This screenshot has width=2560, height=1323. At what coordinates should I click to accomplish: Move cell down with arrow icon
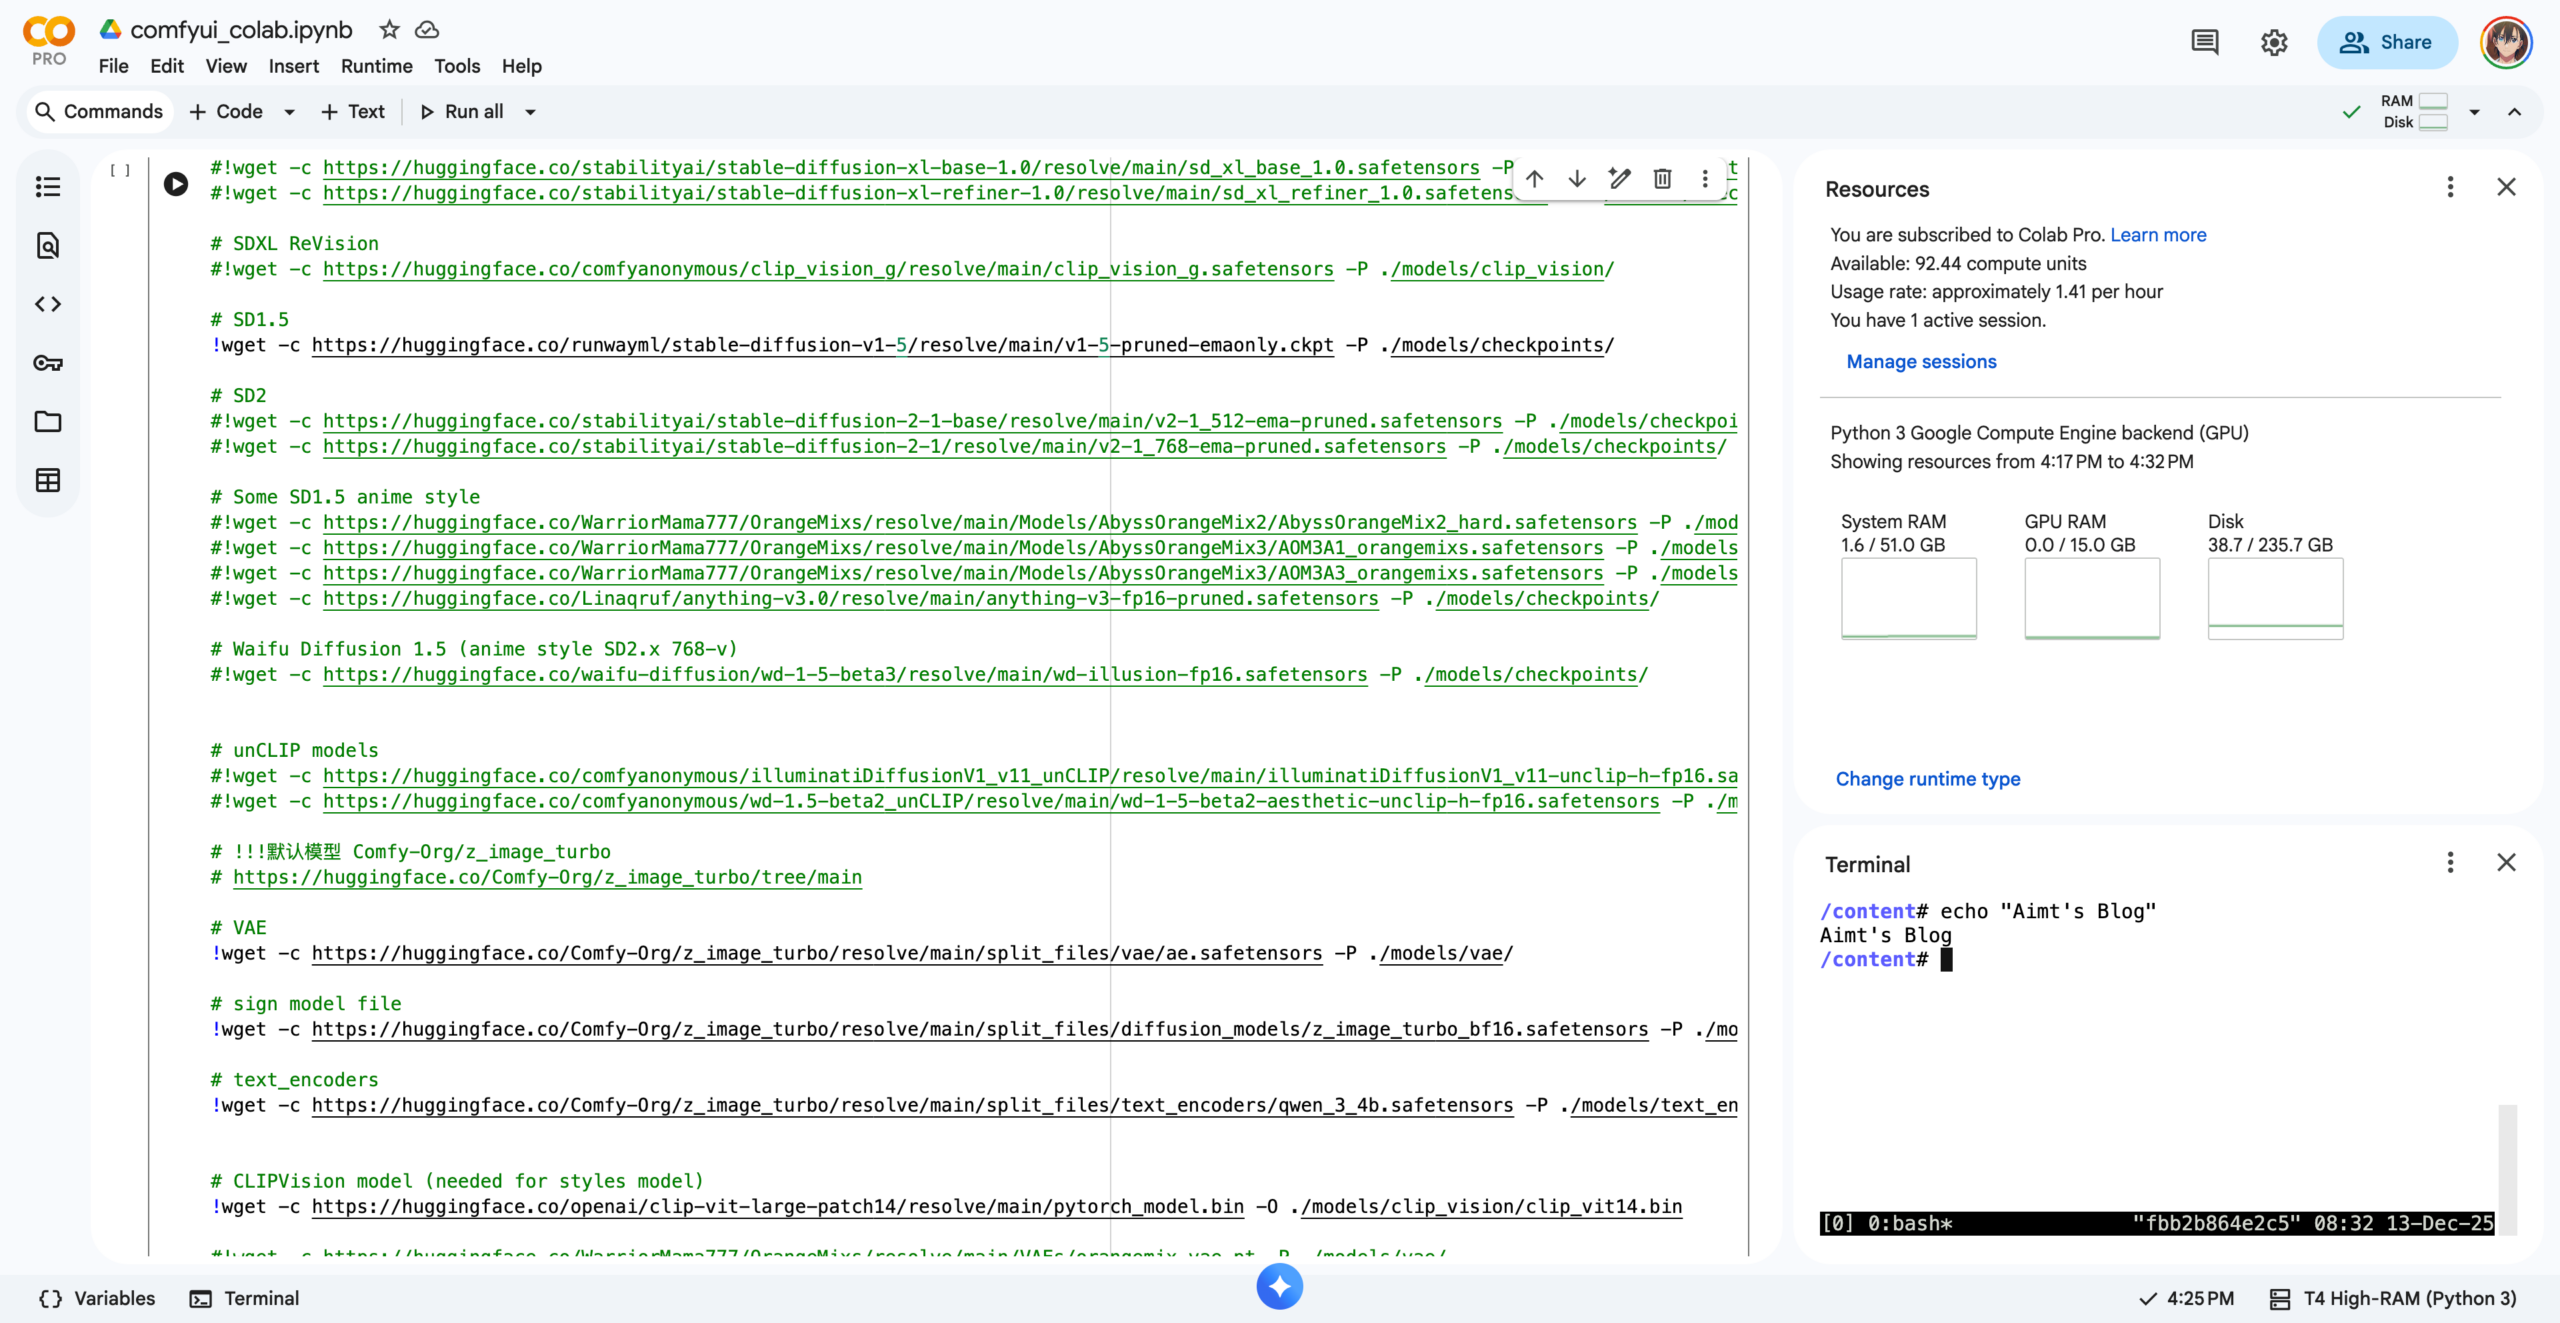1577,179
